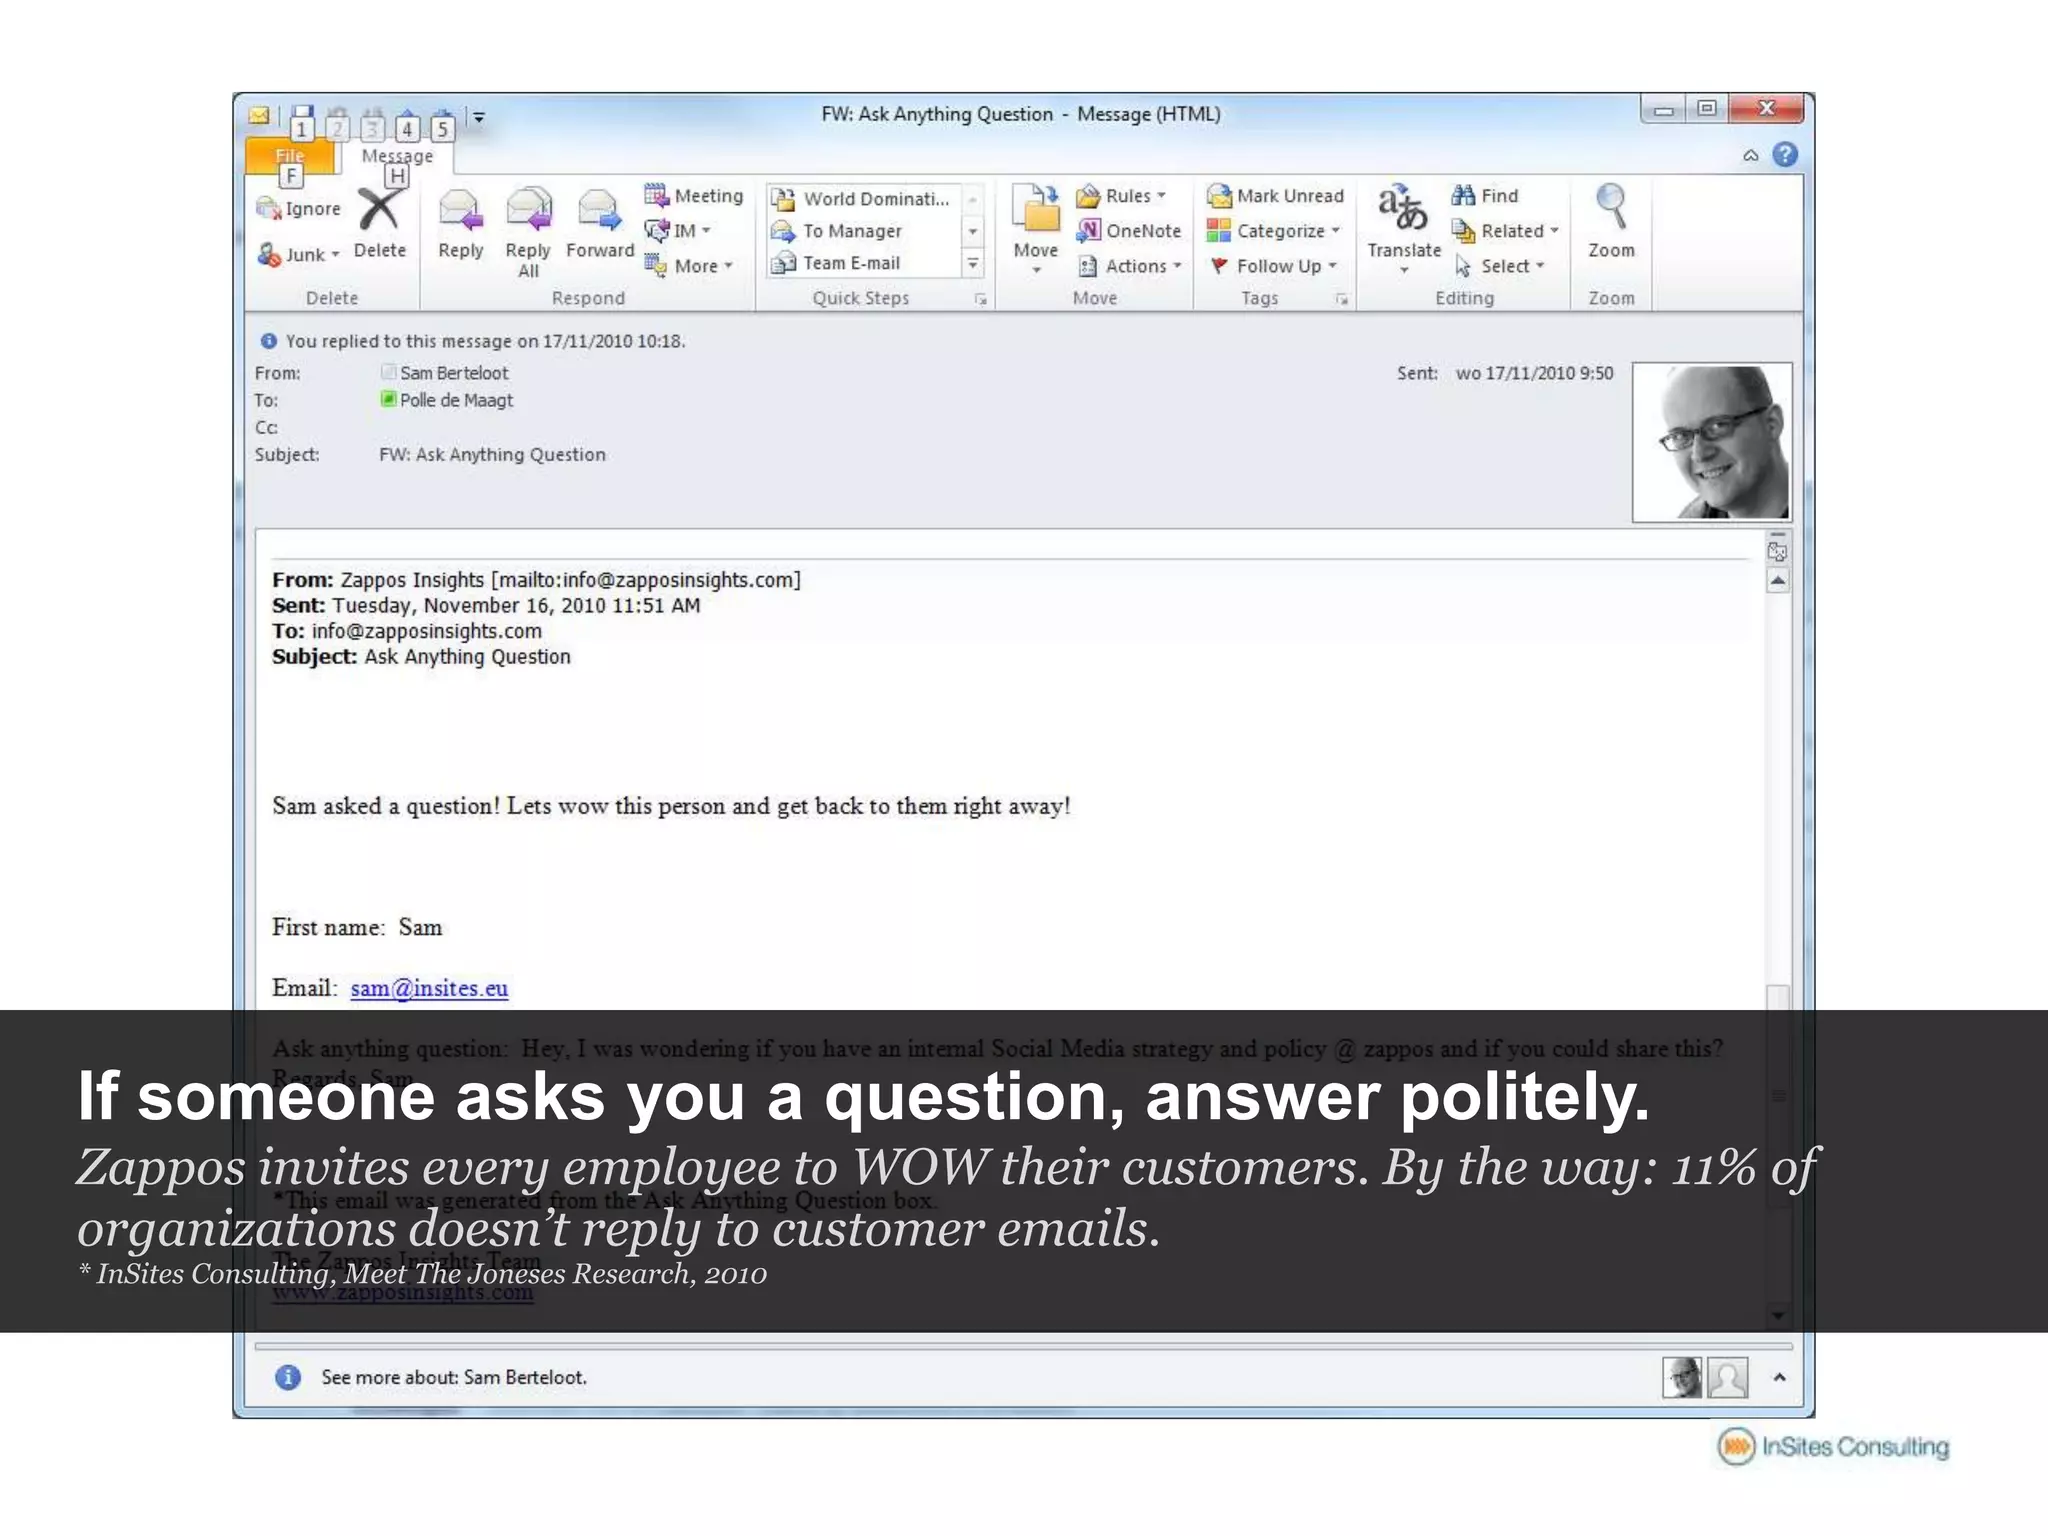Screen dimensions: 2048x1536
Task: Click the Translate icon
Action: click(1403, 230)
